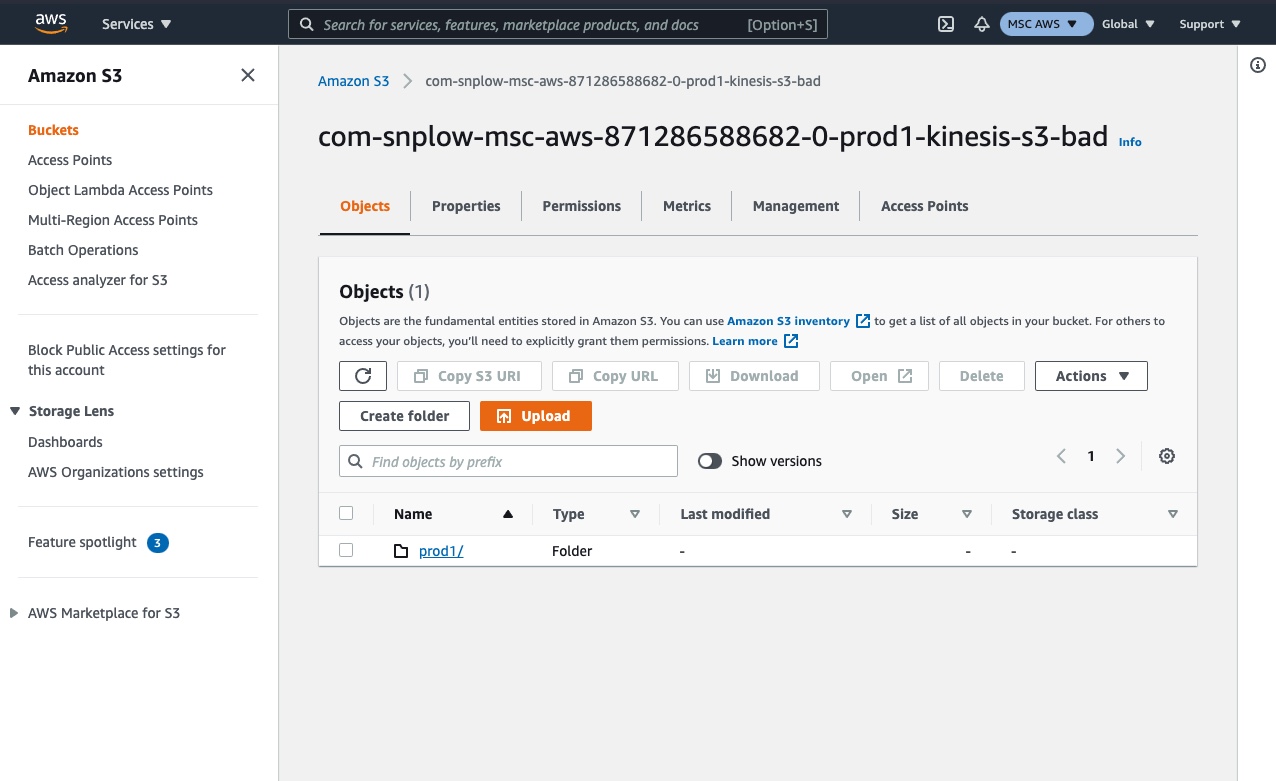Click the refresh objects button
This screenshot has height=781, width=1276.
click(x=363, y=376)
